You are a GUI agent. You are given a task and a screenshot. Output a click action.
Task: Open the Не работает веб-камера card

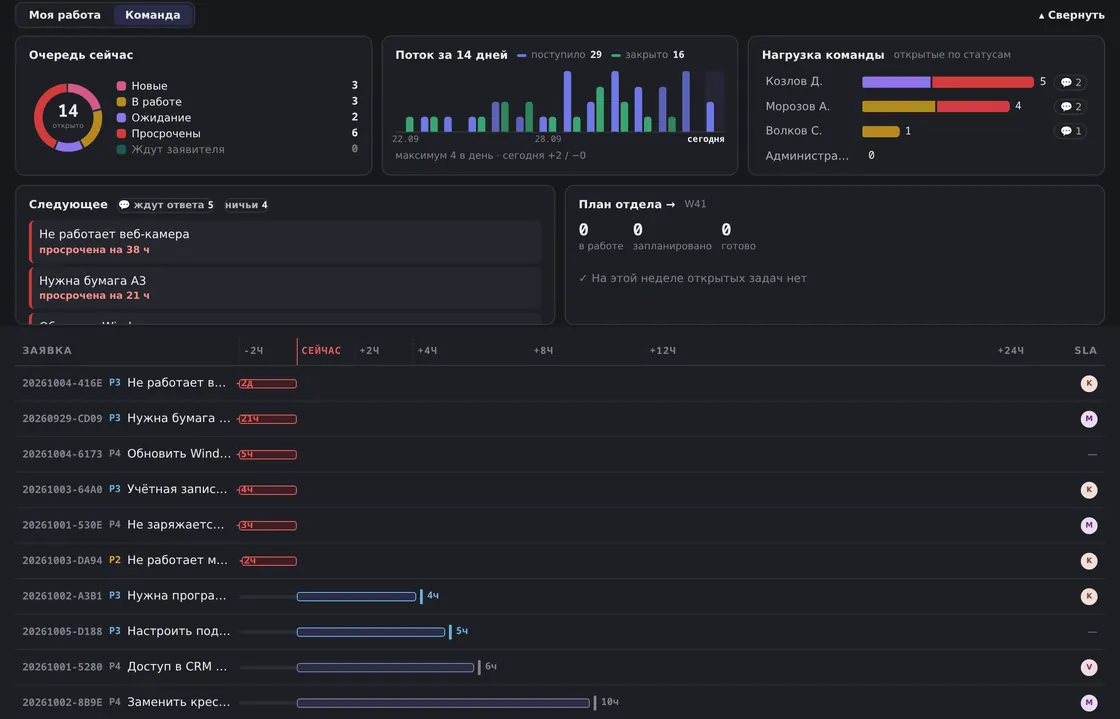point(286,241)
